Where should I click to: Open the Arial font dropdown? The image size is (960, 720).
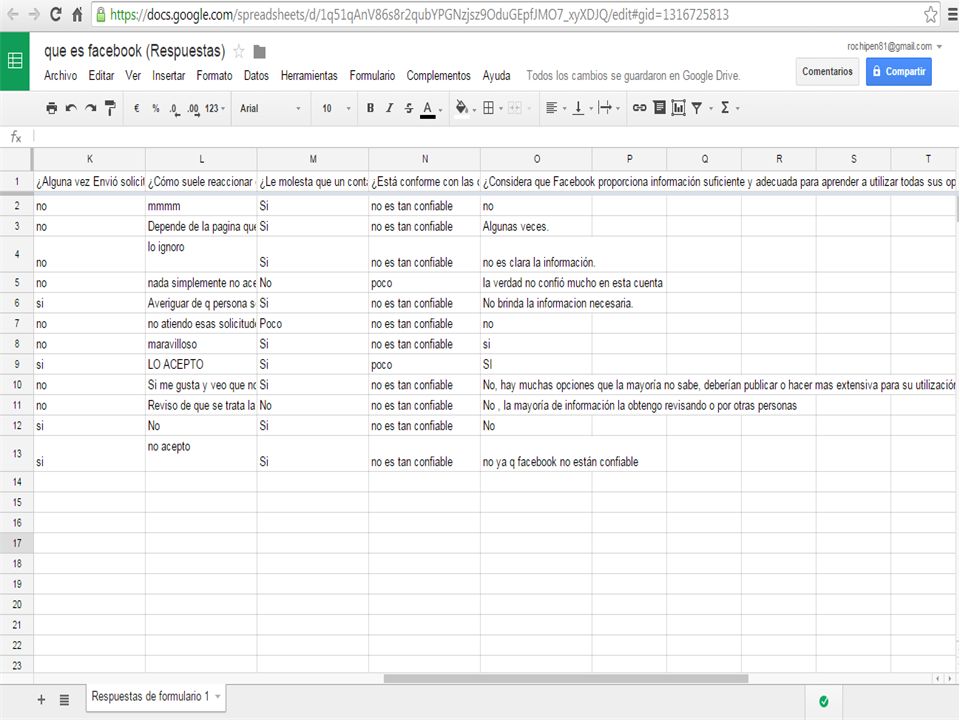[270, 108]
